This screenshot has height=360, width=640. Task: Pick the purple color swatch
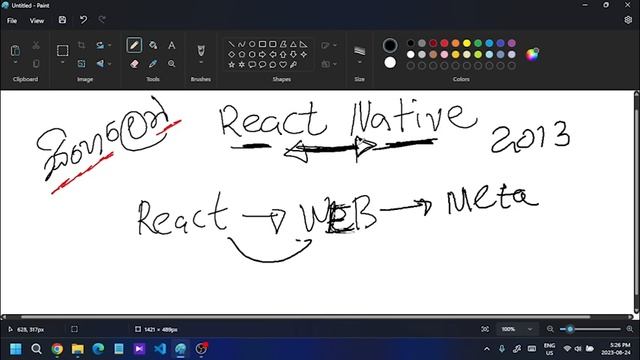pyautogui.click(x=512, y=43)
